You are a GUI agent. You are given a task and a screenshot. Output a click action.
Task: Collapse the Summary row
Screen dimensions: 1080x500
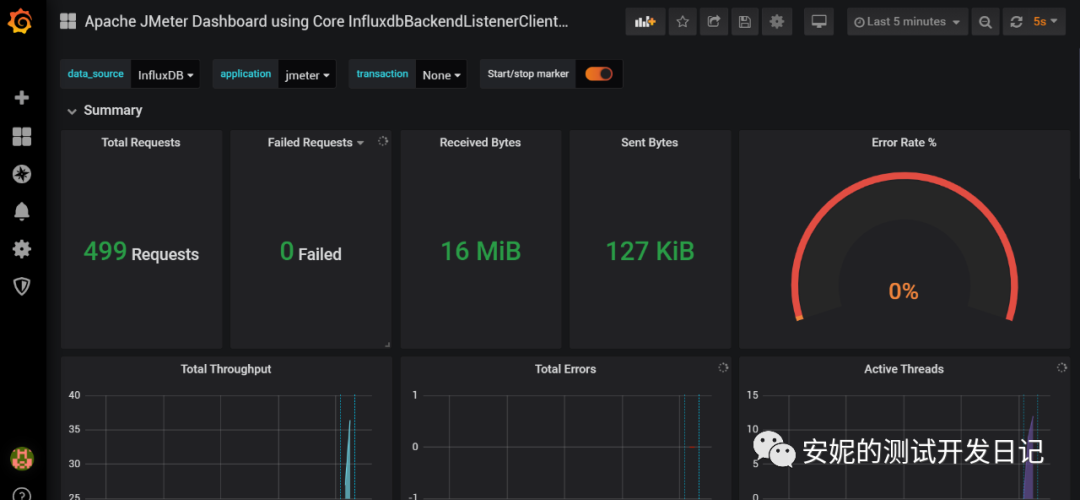(72, 111)
